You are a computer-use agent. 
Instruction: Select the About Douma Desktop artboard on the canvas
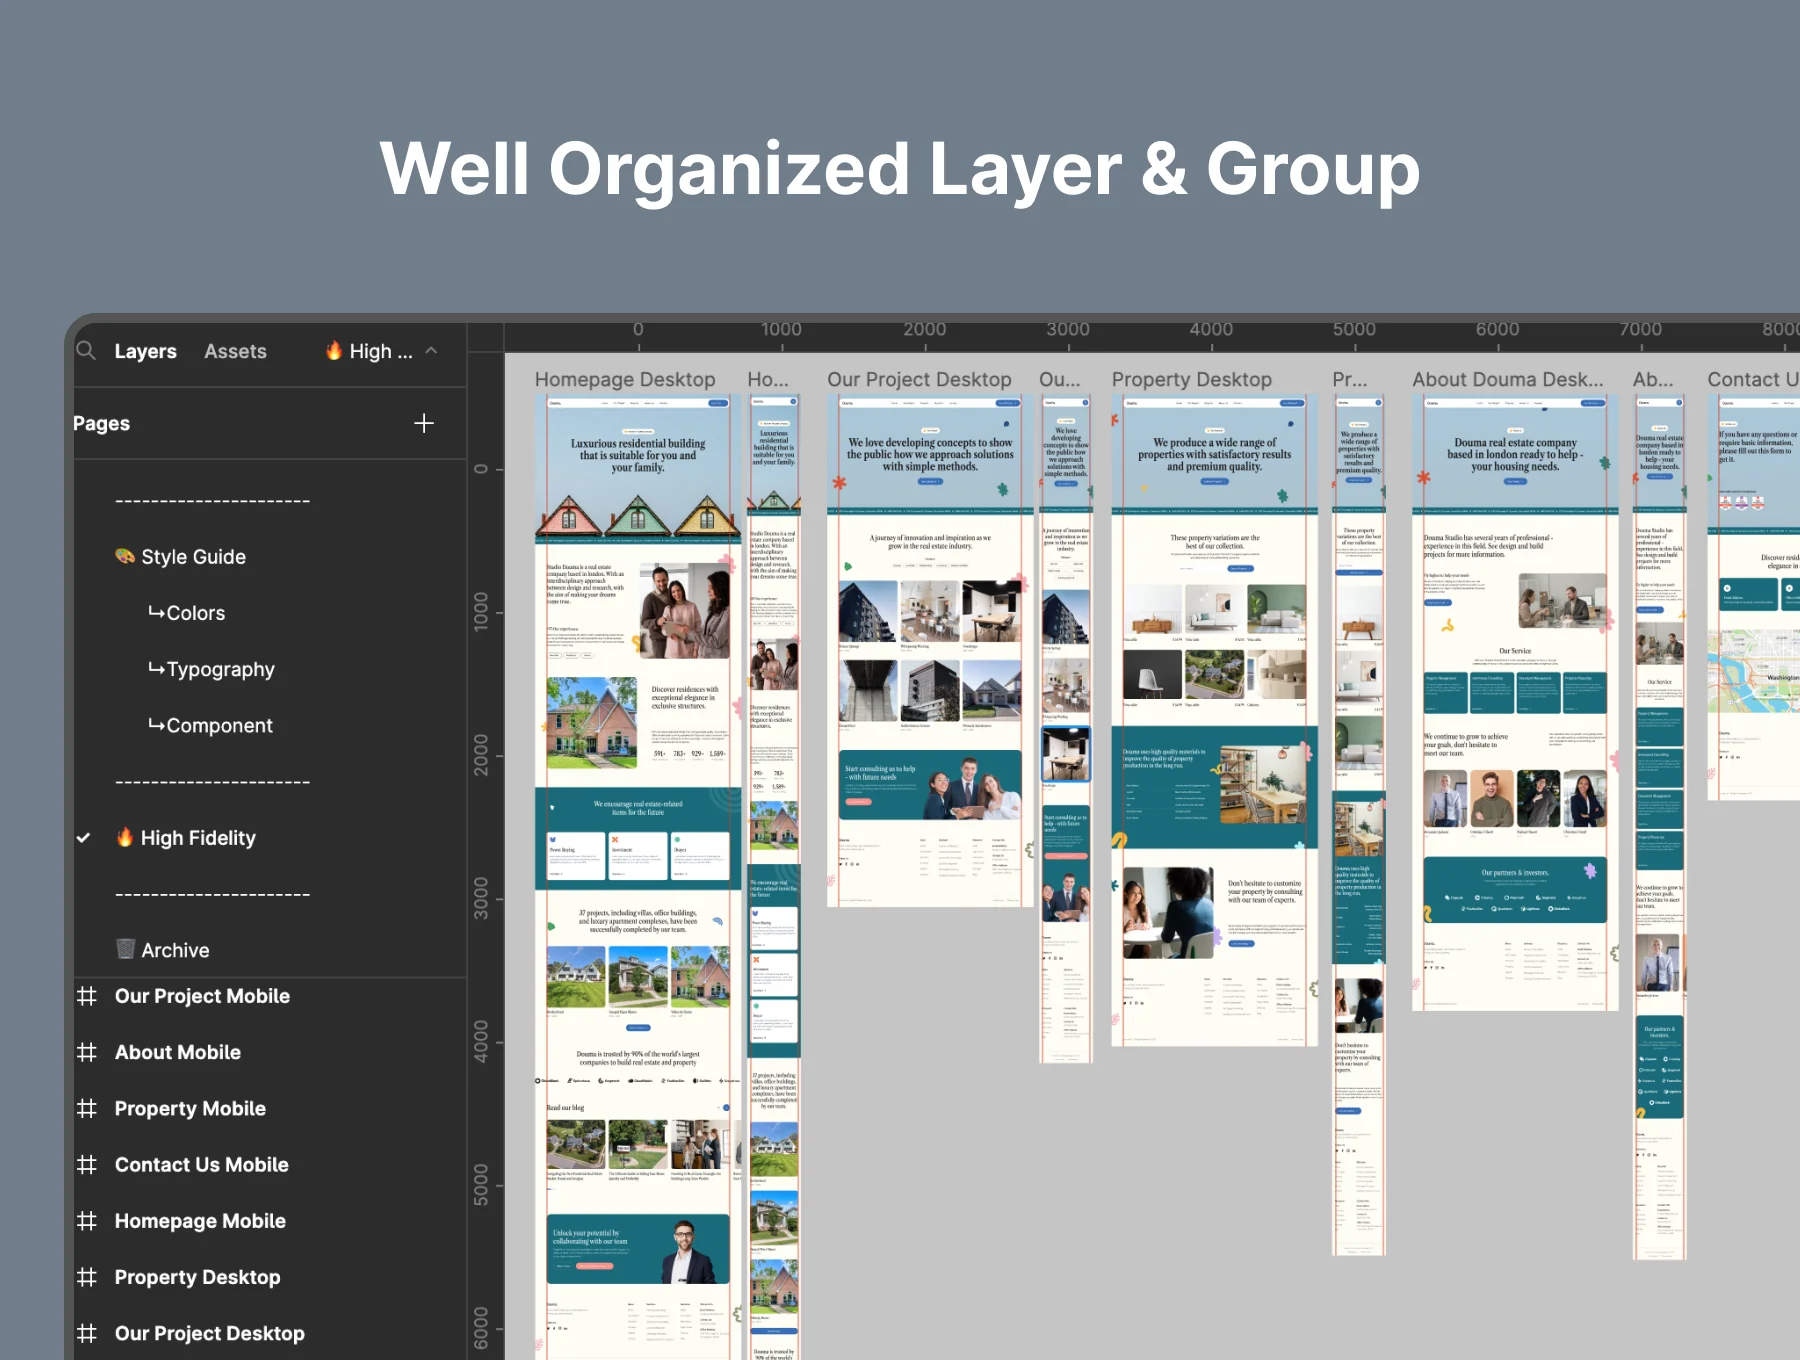(1515, 703)
